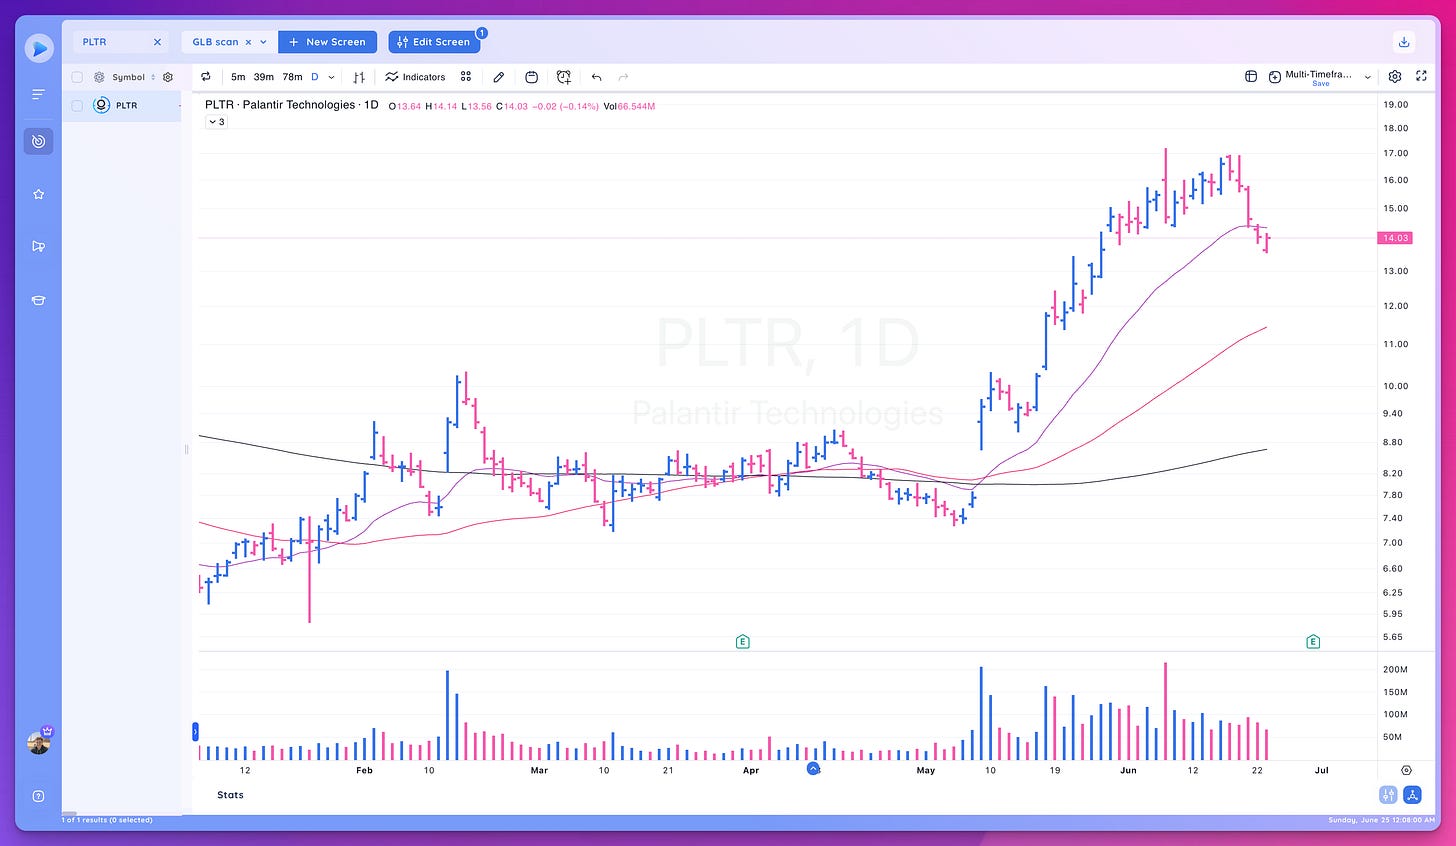The image size is (1456, 846).
Task: Open the education cap icon in sidebar
Action: click(38, 300)
